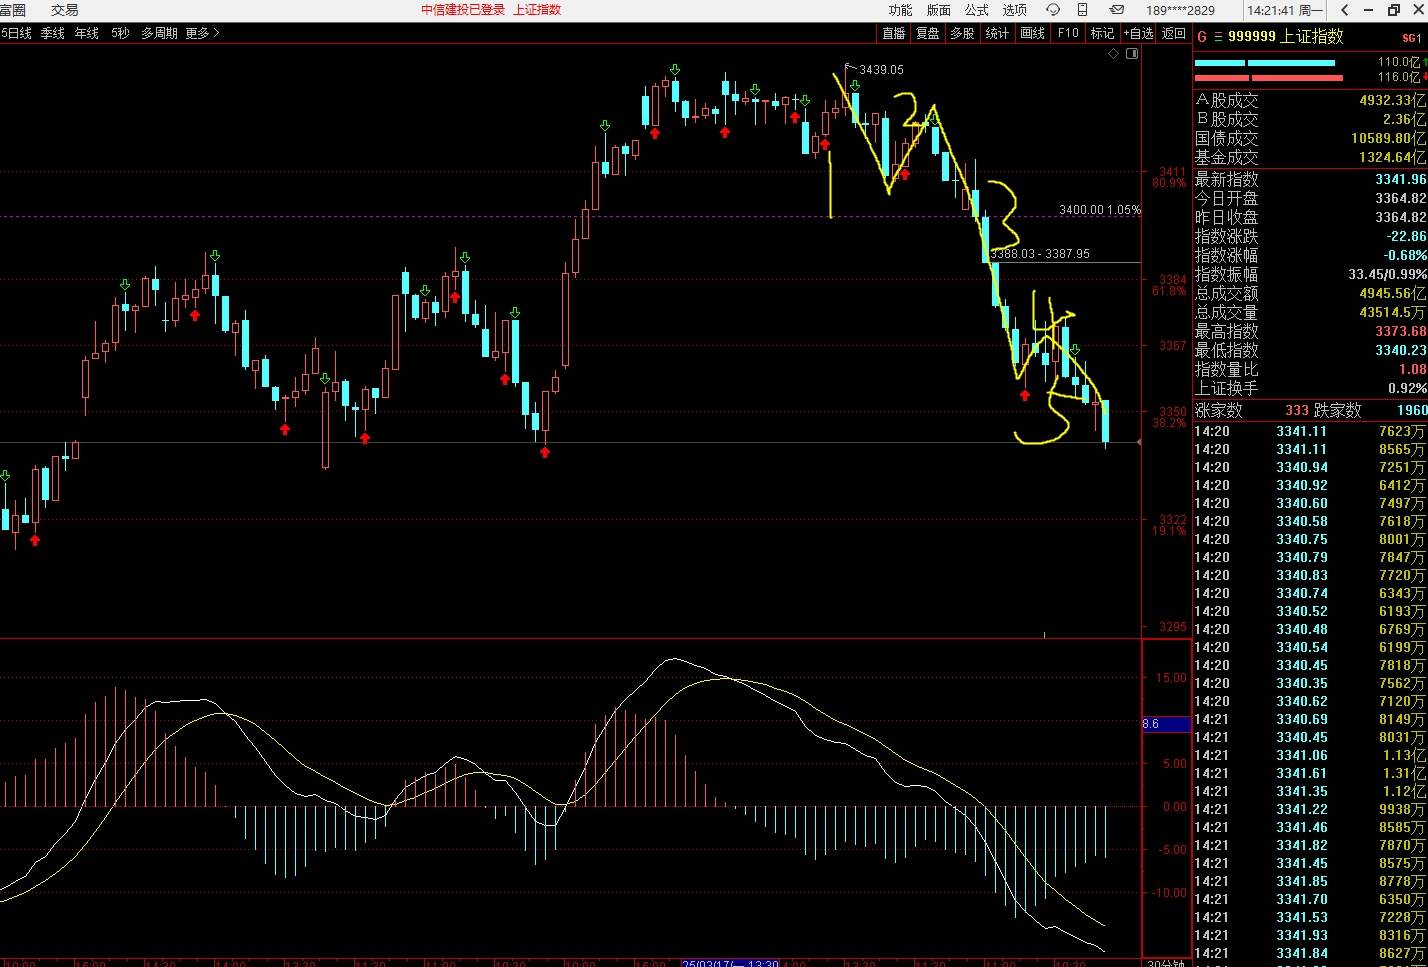
Task: Click the 国债成交 value 10589.80亿
Action: 1389,139
